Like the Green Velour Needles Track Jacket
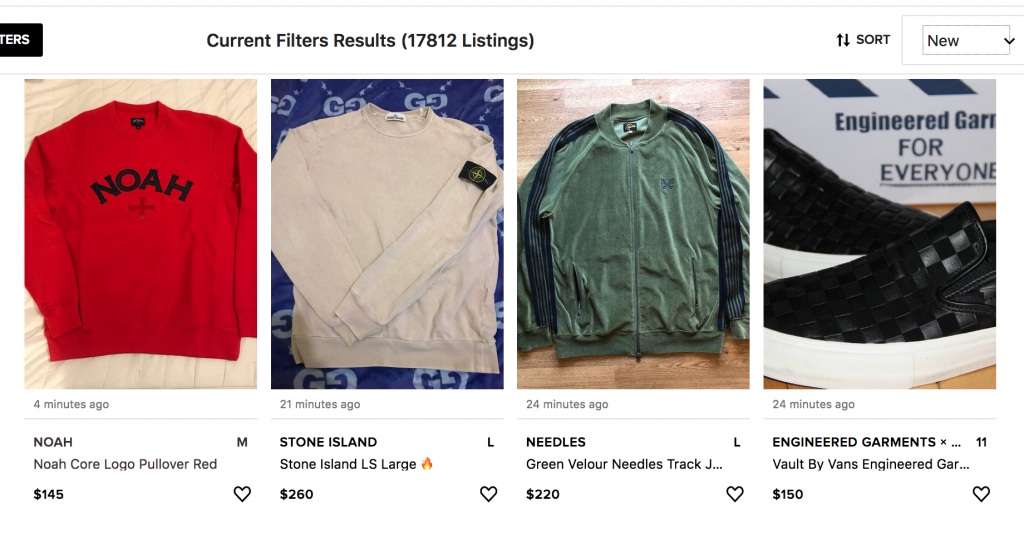This screenshot has width=1024, height=555. coord(735,494)
